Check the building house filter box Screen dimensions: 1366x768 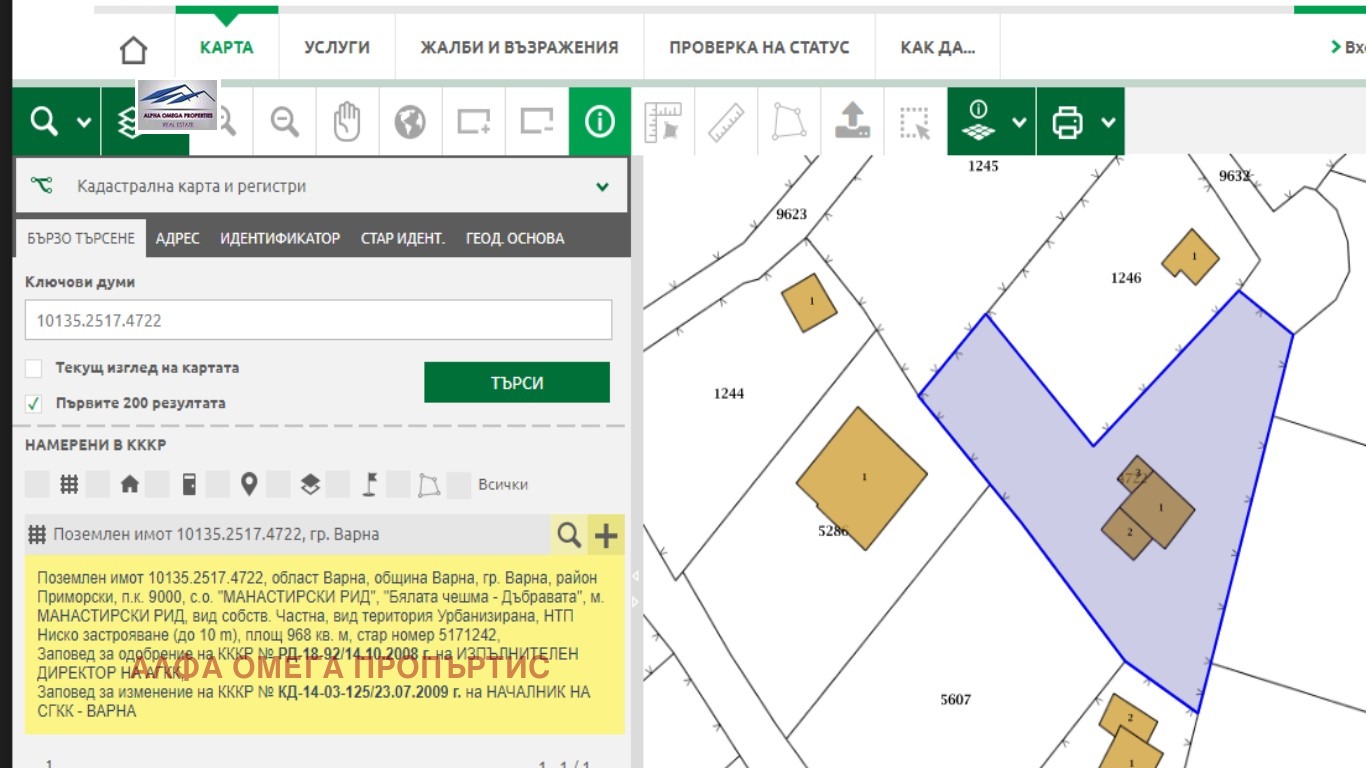pyautogui.click(x=98, y=485)
